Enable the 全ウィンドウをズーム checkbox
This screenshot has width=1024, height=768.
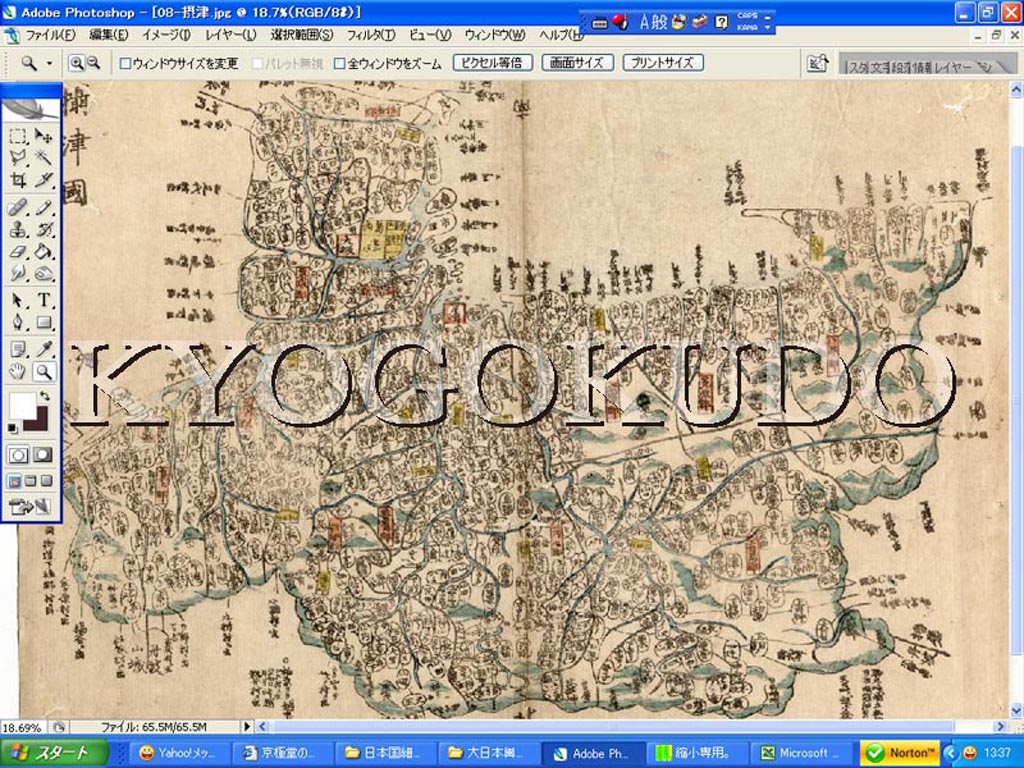click(x=340, y=64)
